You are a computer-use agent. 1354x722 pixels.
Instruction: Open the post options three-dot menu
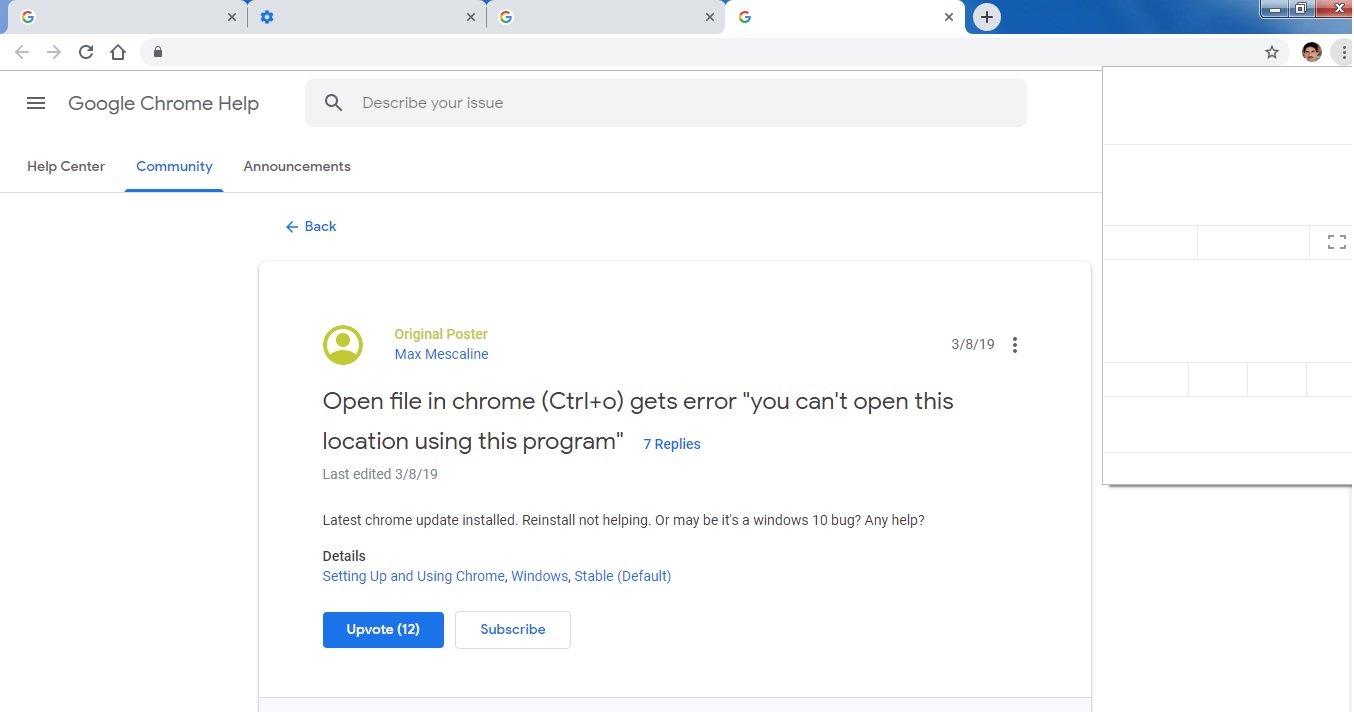tap(1015, 345)
